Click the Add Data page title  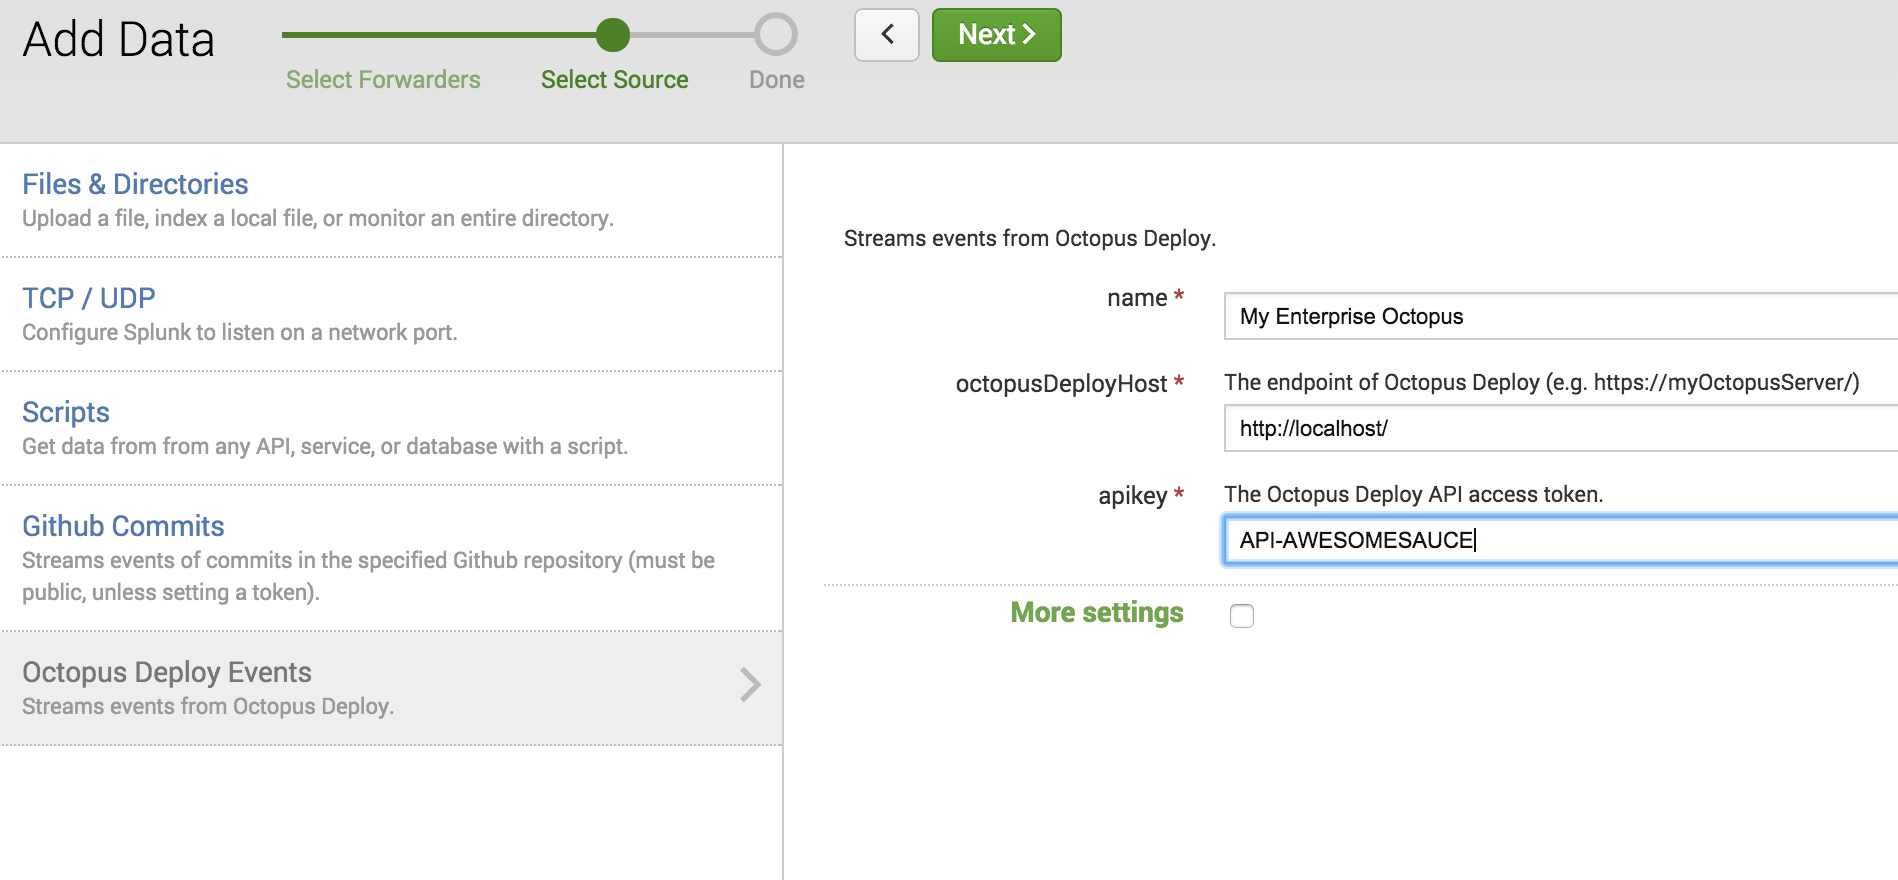[118, 40]
